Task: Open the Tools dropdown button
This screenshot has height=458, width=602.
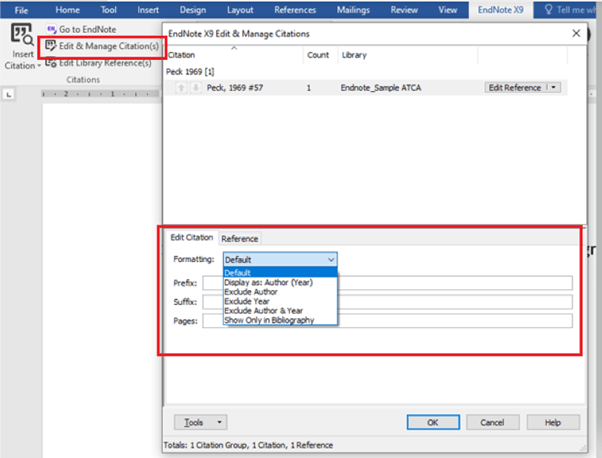Action: coord(201,422)
